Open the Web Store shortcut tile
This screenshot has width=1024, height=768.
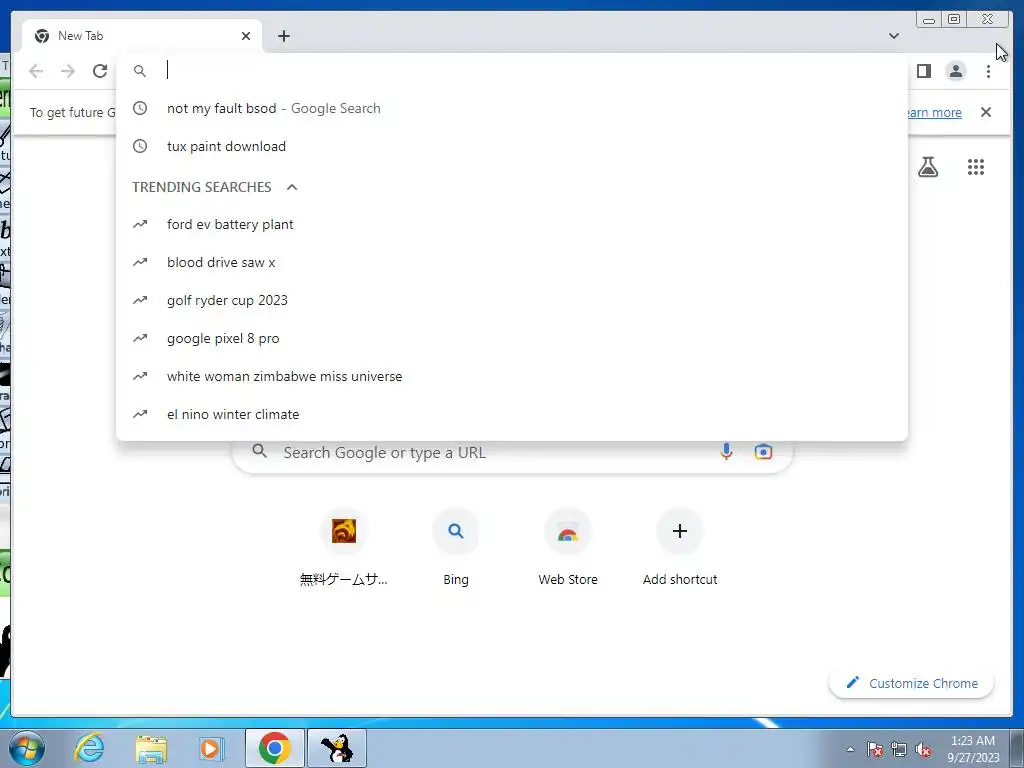point(568,547)
